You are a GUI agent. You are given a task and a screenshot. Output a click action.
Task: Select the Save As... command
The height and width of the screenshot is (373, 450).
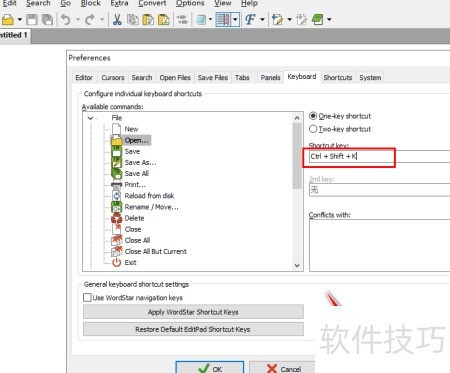coord(140,162)
